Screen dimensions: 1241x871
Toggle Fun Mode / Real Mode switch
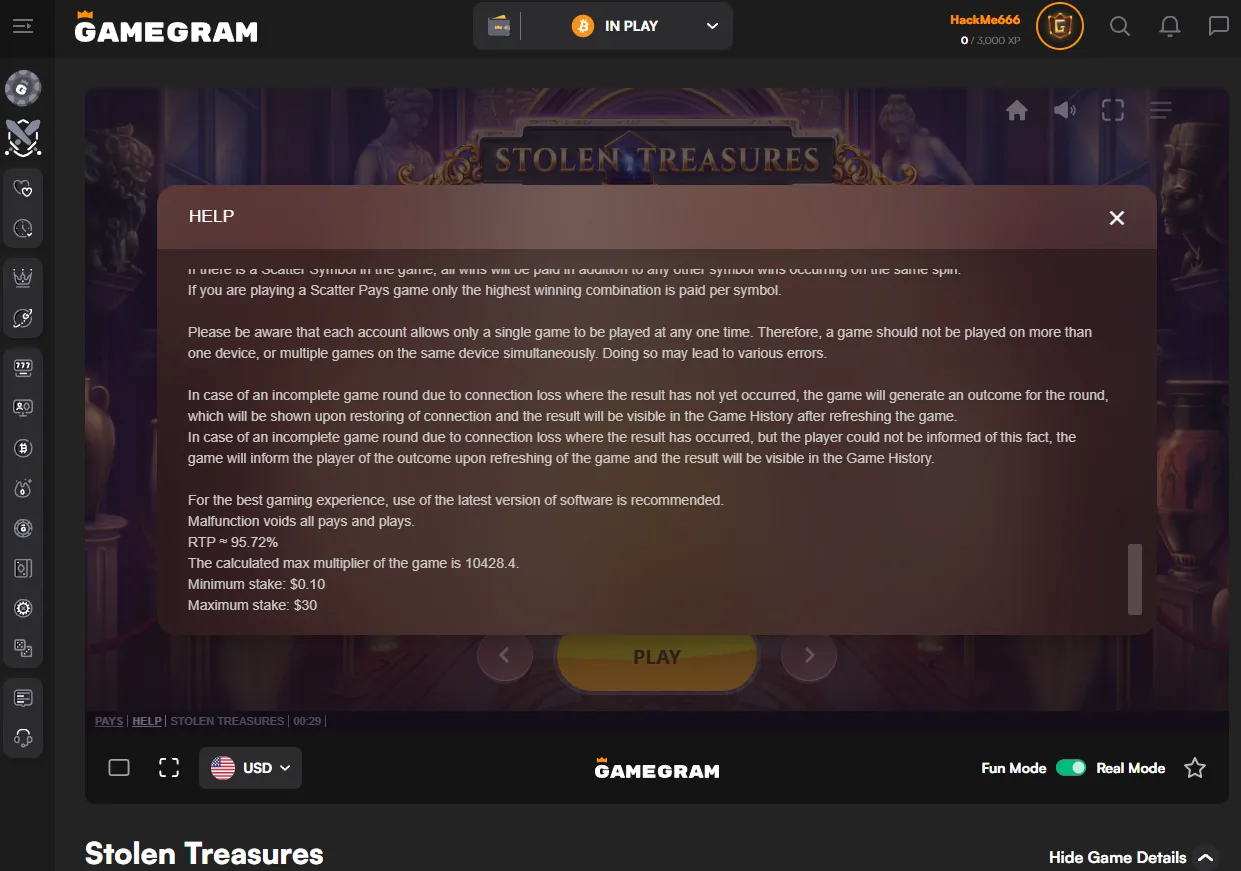1071,768
